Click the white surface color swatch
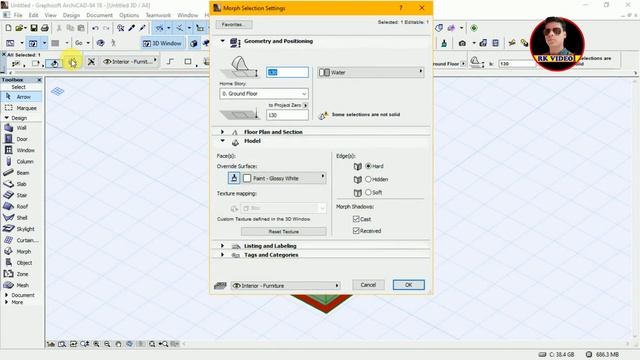The width and height of the screenshot is (640, 360). pyautogui.click(x=247, y=178)
